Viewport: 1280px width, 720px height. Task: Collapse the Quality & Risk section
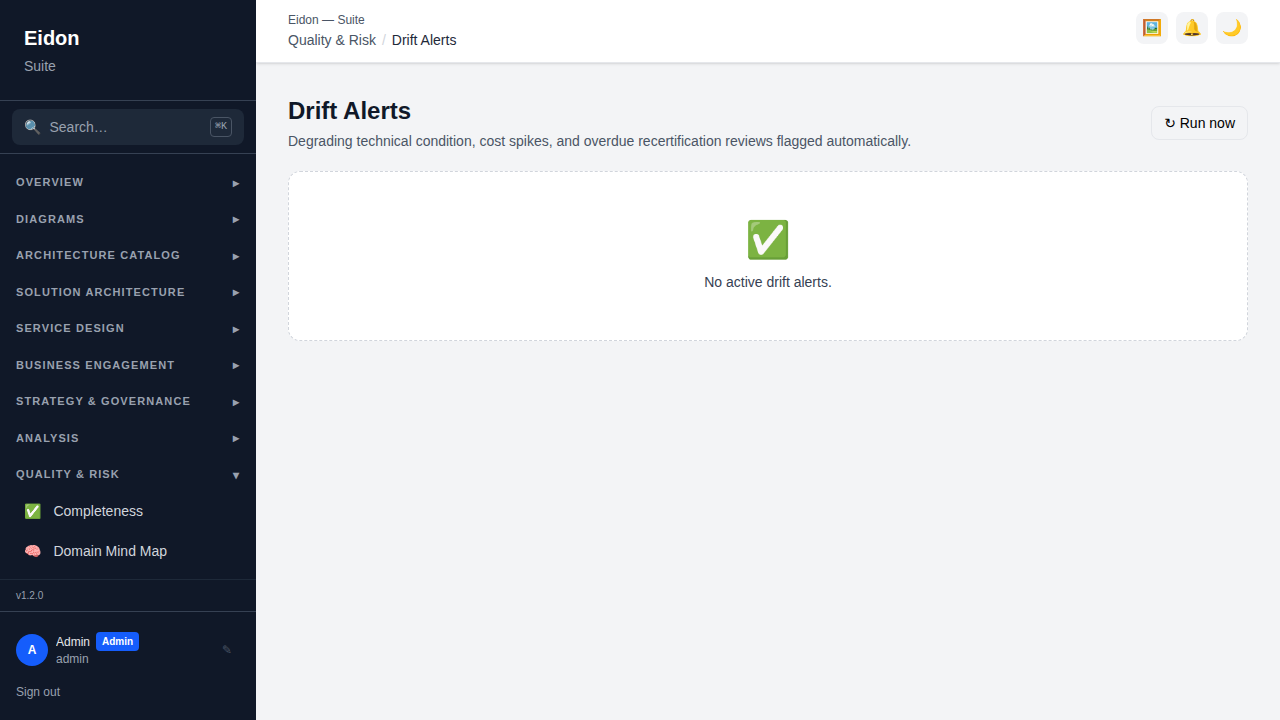pyautogui.click(x=128, y=475)
